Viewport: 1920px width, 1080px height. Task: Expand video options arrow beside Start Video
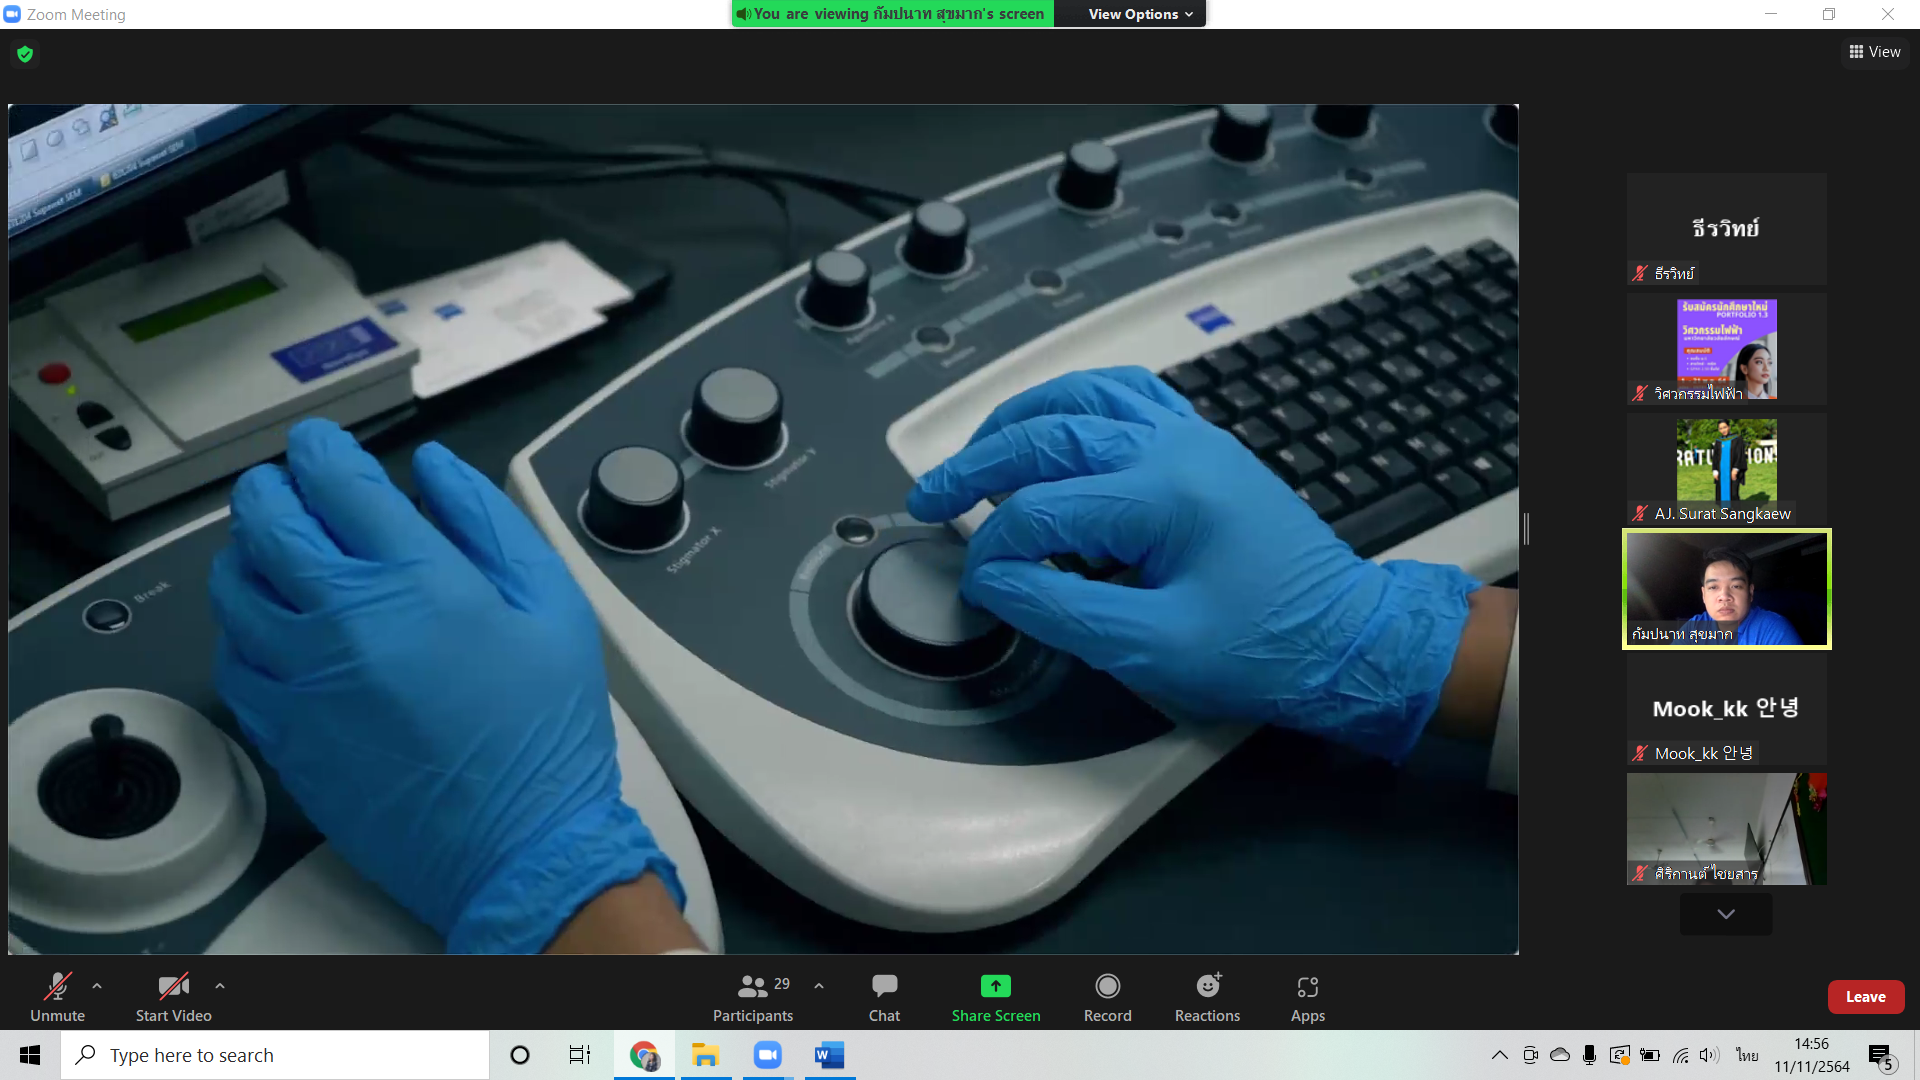[220, 986]
